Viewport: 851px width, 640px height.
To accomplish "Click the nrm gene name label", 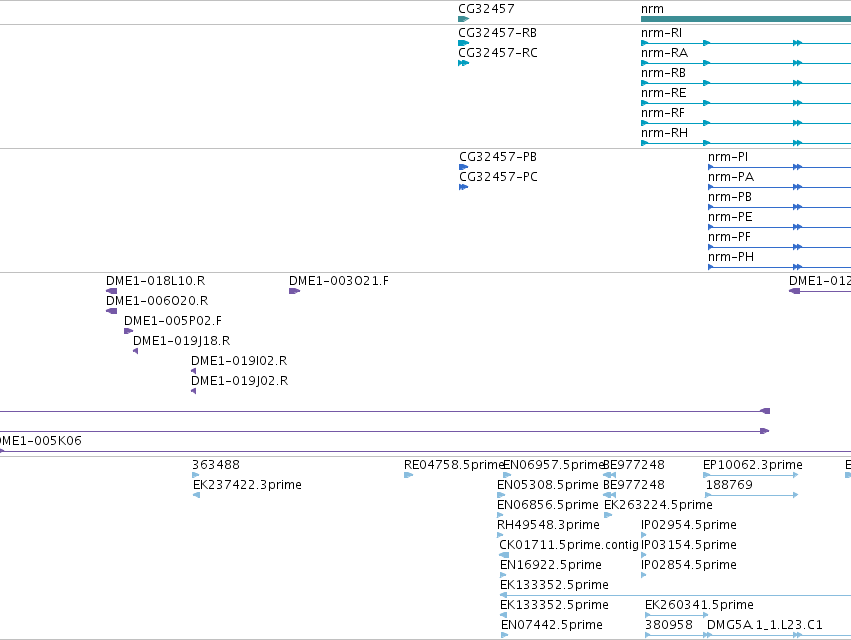I will coord(652,9).
